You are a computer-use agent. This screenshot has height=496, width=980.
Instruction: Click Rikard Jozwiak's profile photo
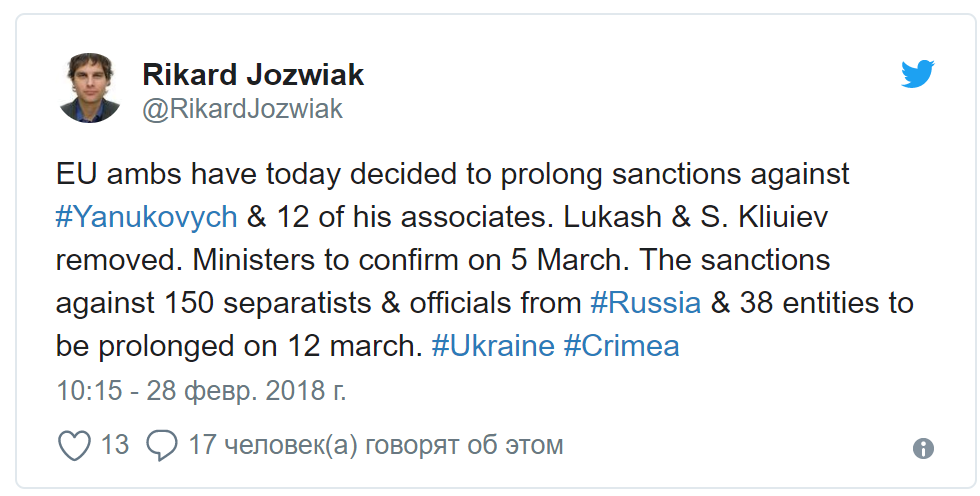[x=90, y=88]
